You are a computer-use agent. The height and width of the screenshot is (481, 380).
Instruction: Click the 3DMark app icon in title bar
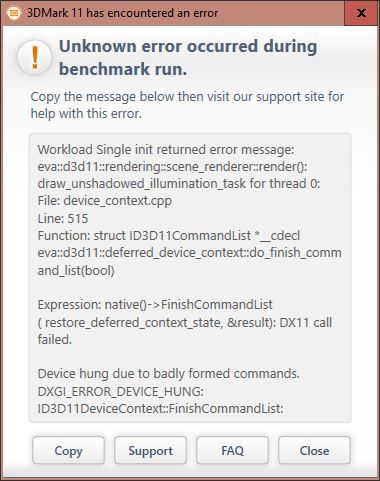(x=14, y=13)
